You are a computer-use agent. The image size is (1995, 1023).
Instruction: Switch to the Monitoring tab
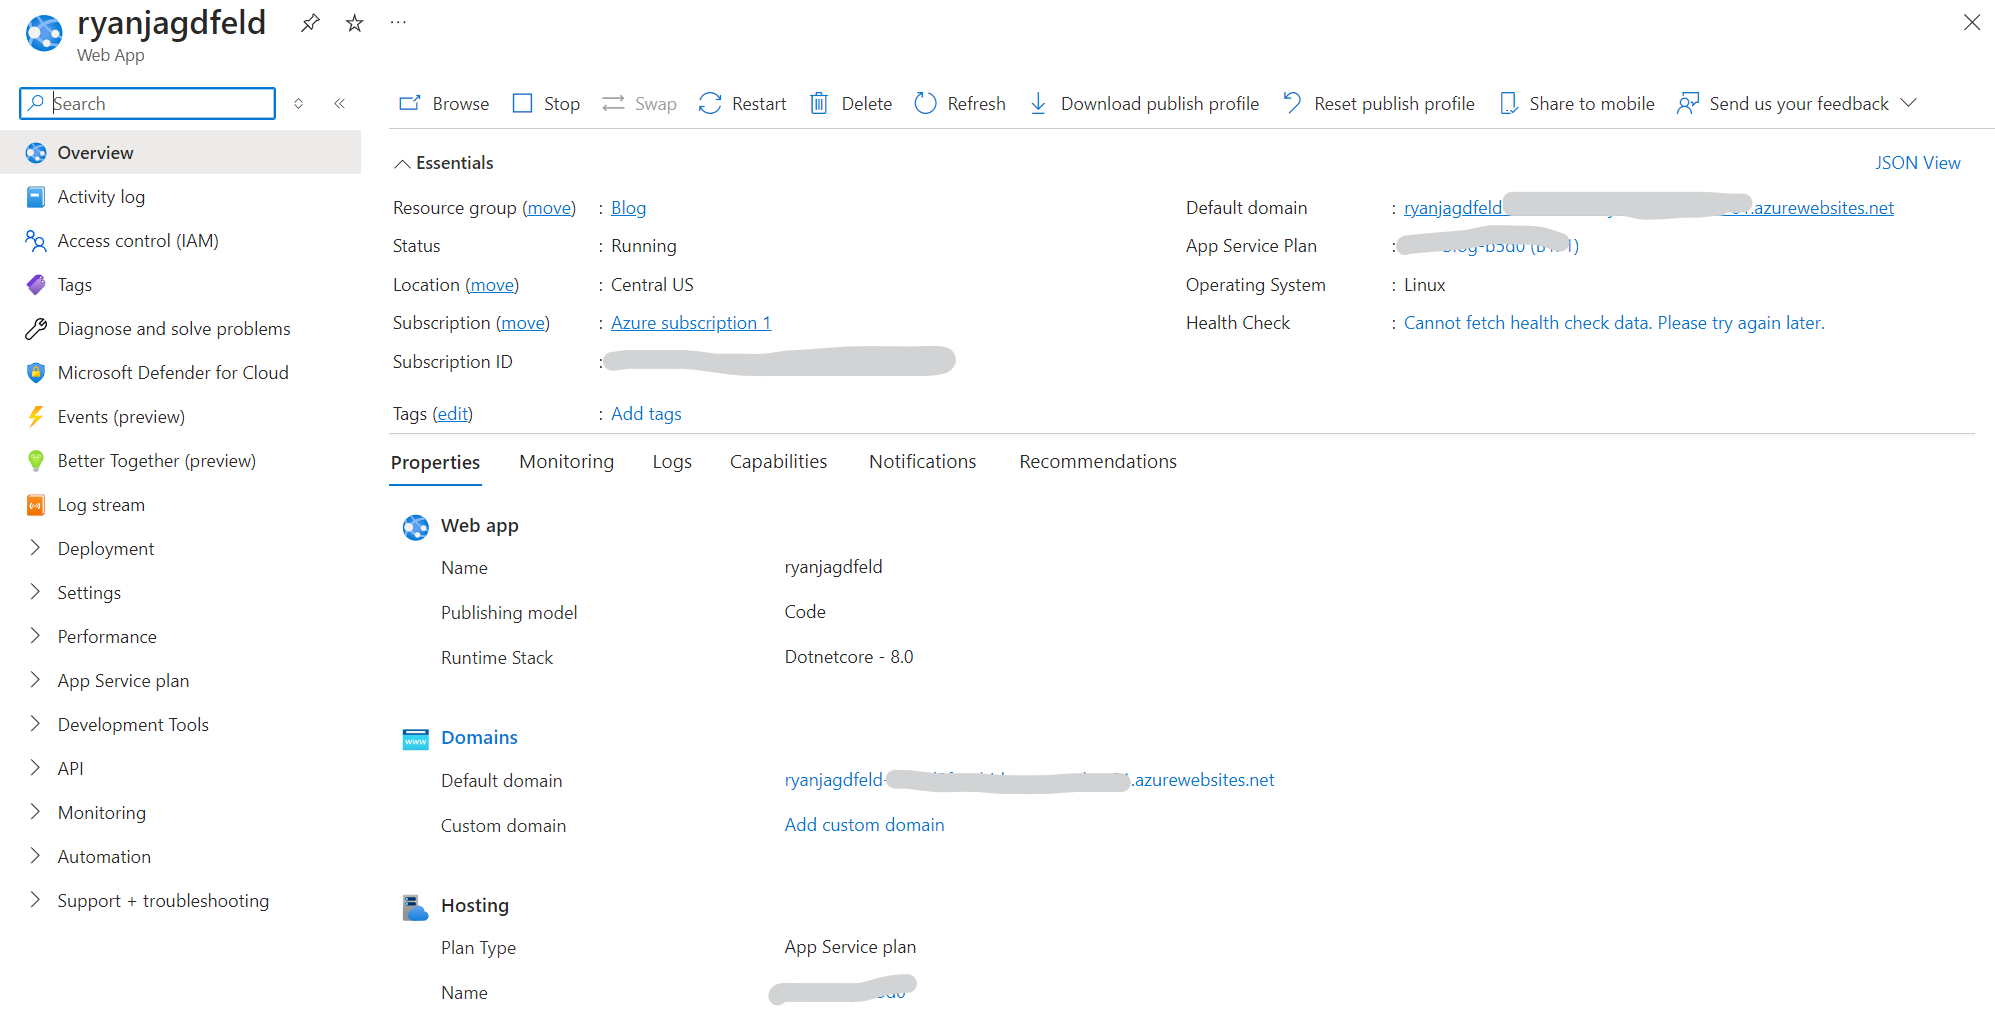click(x=567, y=461)
